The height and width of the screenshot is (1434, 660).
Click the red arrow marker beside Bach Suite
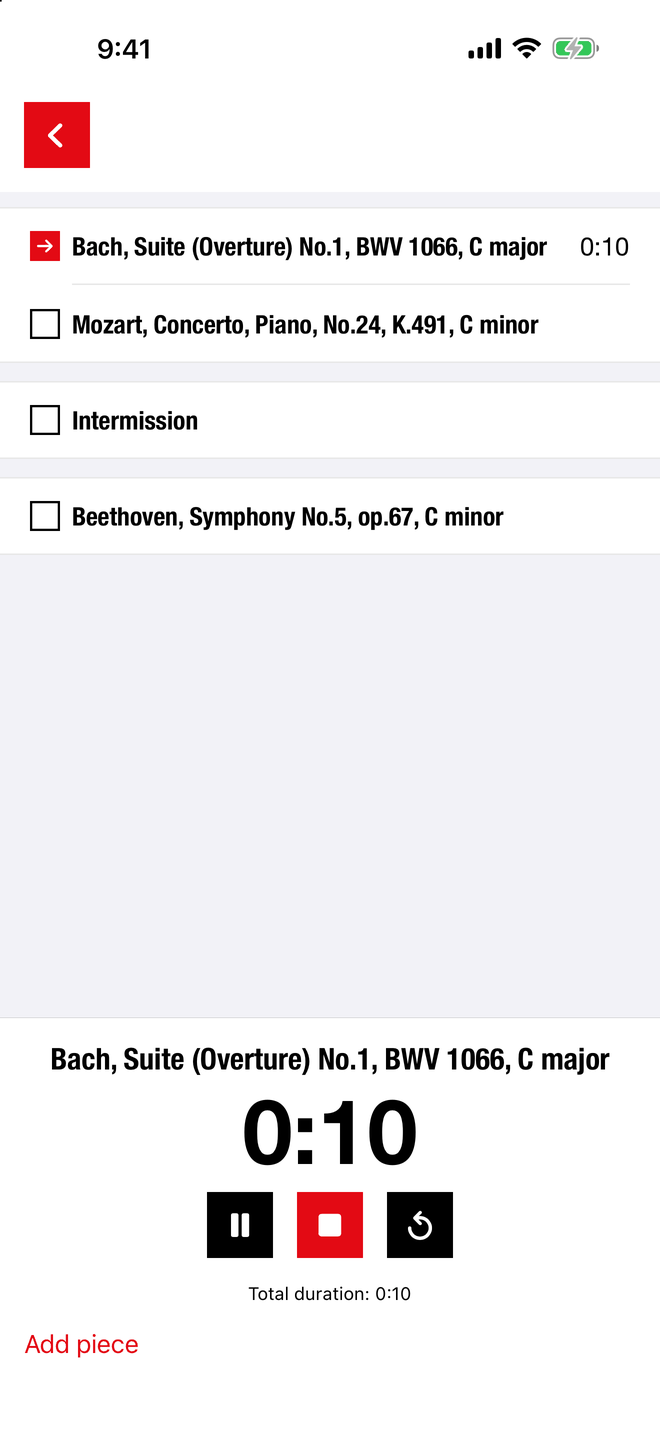click(x=45, y=247)
